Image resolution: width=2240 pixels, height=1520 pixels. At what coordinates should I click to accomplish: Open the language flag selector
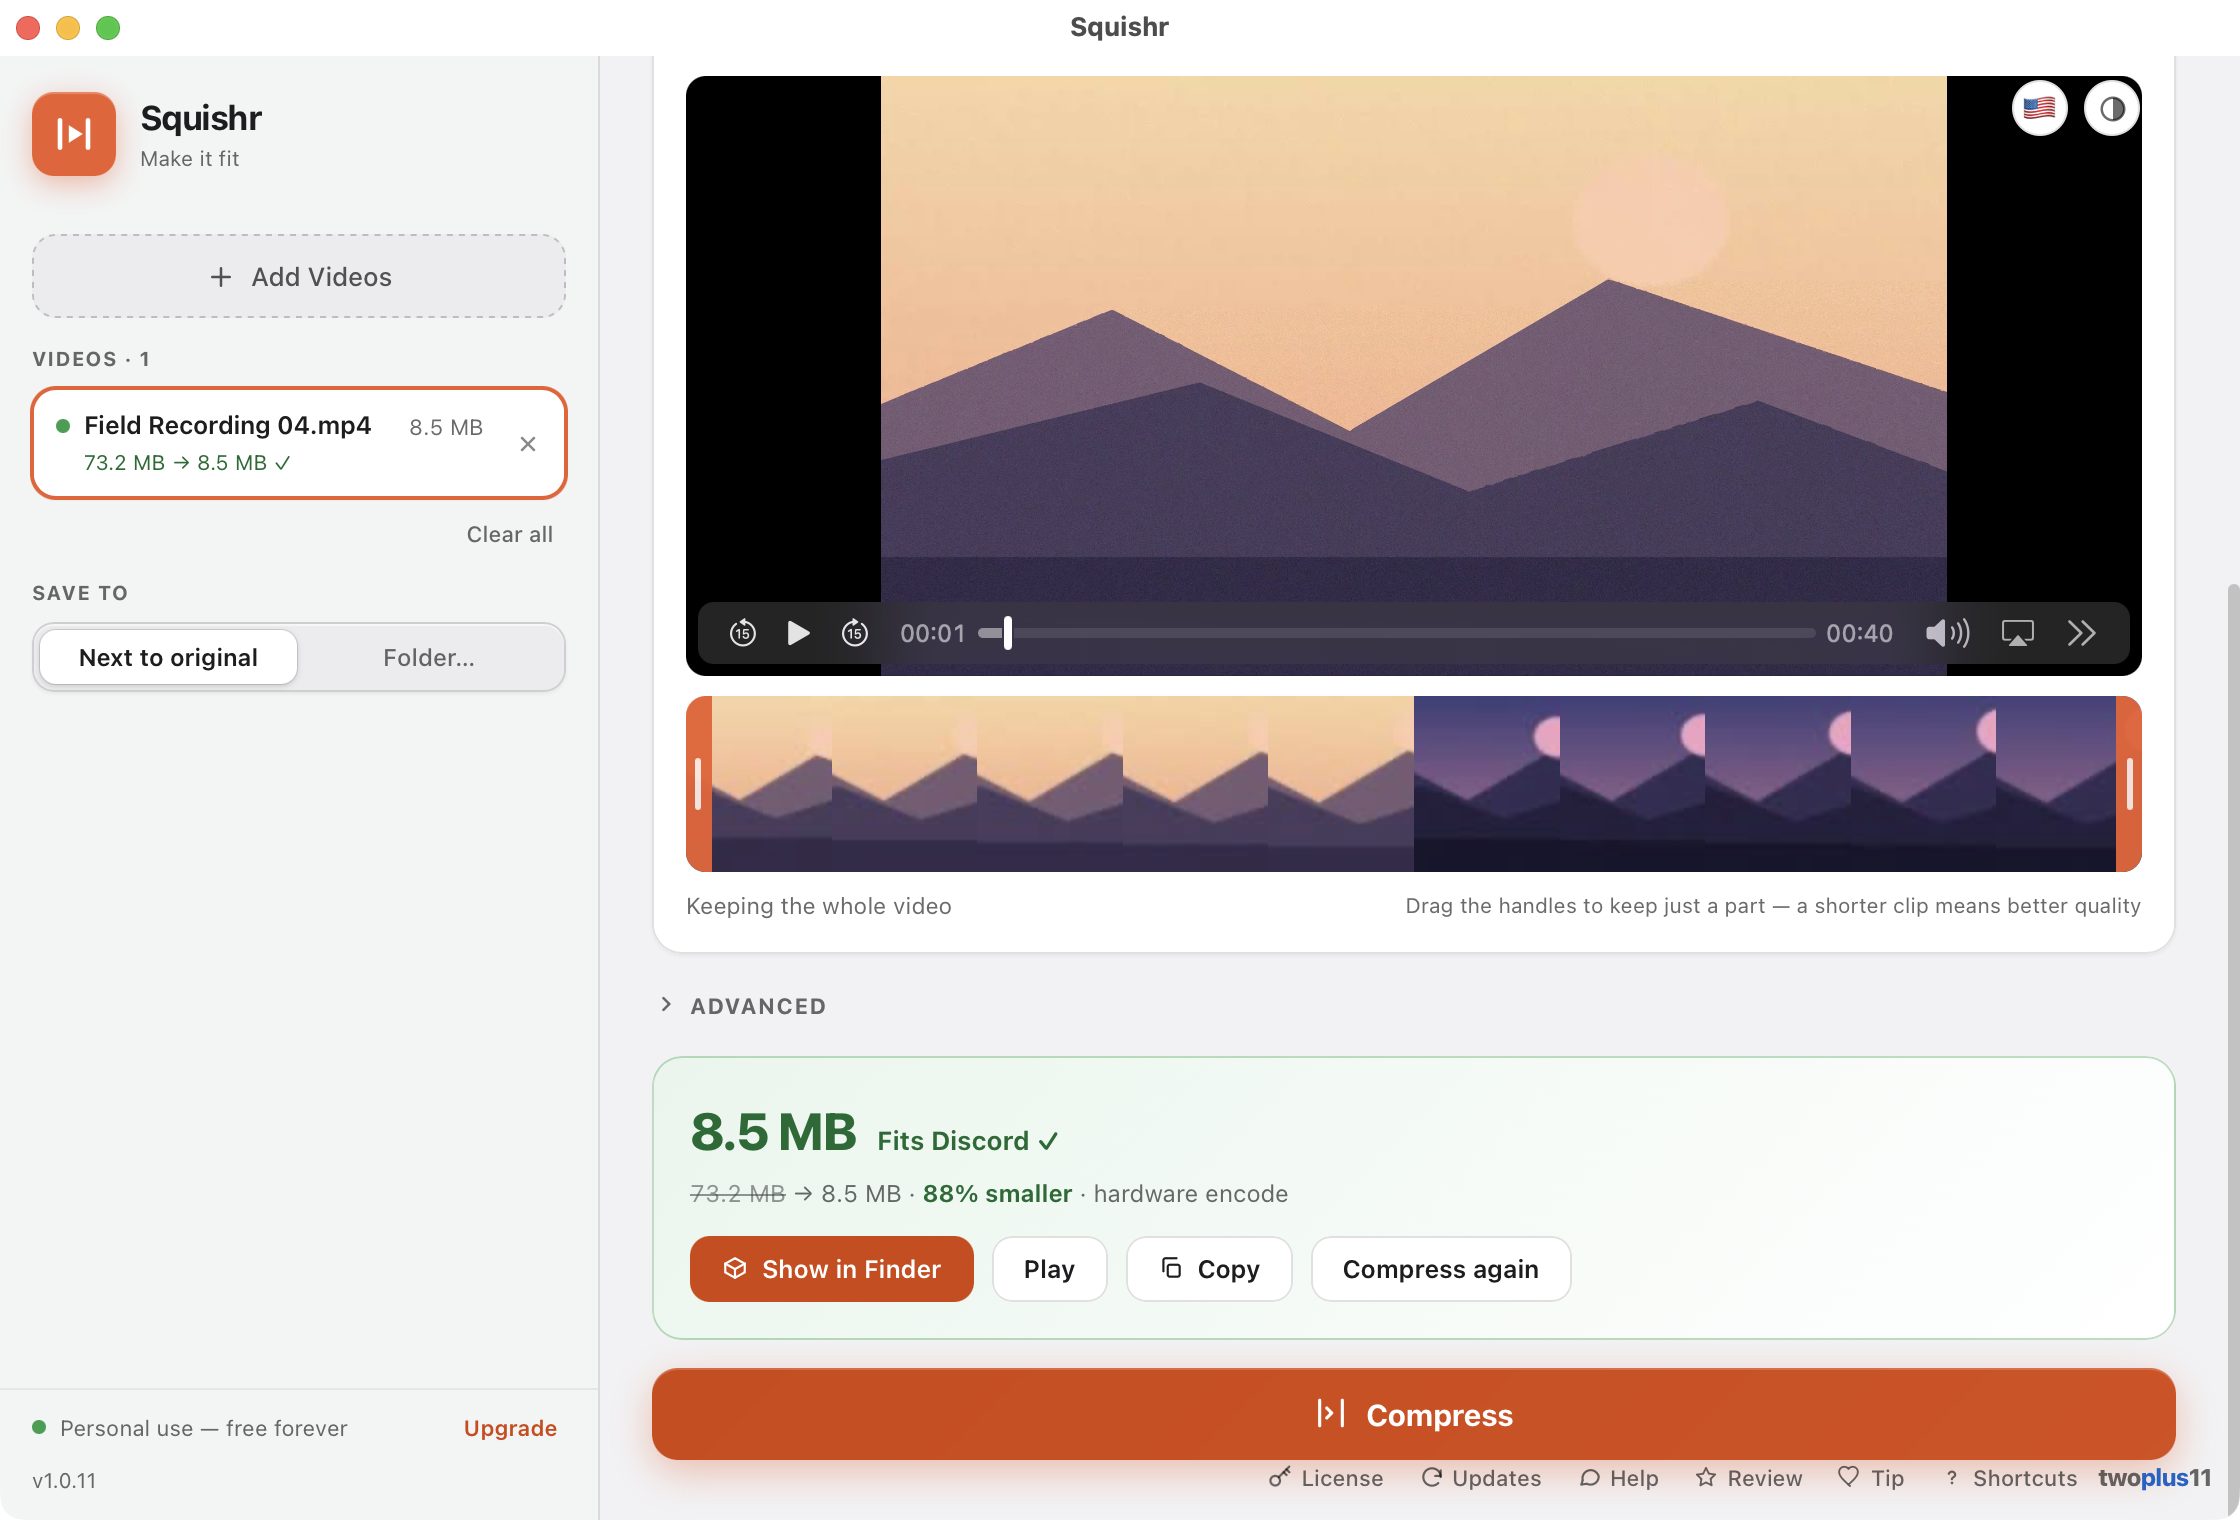(x=2039, y=108)
